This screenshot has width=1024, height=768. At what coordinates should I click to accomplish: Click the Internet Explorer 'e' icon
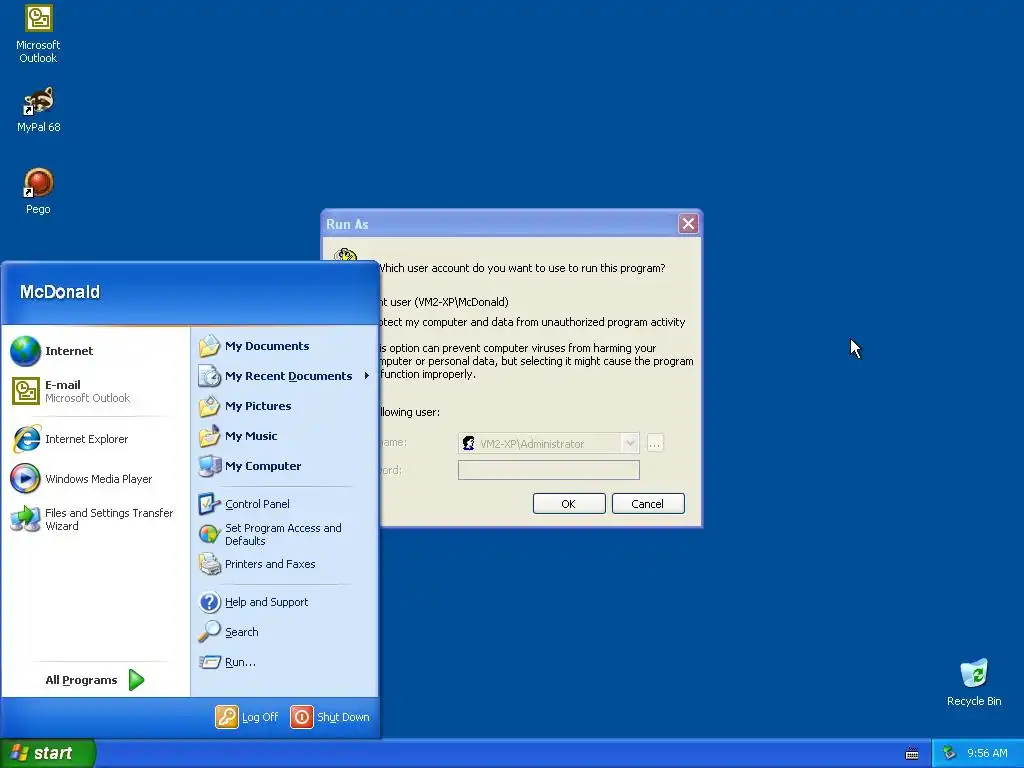(x=26, y=439)
